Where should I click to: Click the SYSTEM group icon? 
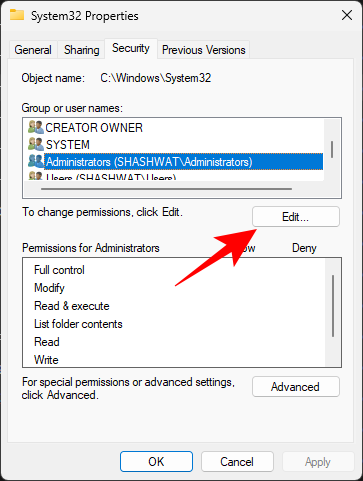pos(36,144)
